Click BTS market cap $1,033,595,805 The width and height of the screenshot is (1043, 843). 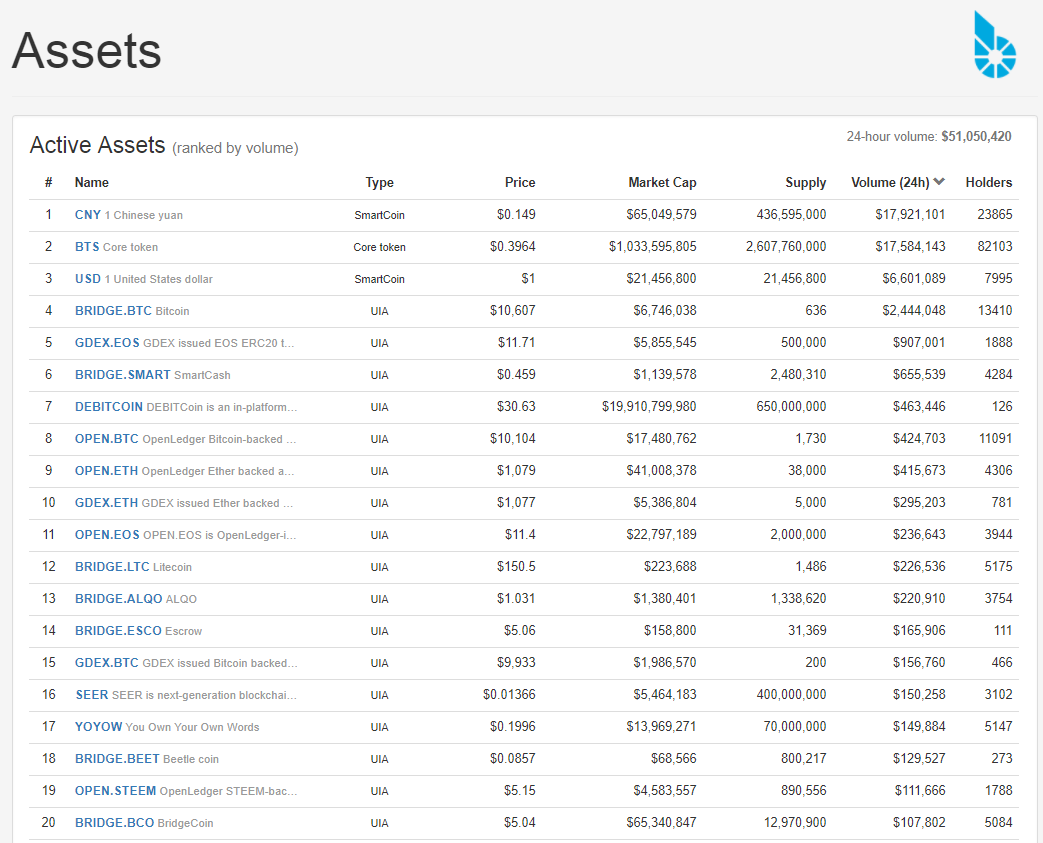point(653,246)
